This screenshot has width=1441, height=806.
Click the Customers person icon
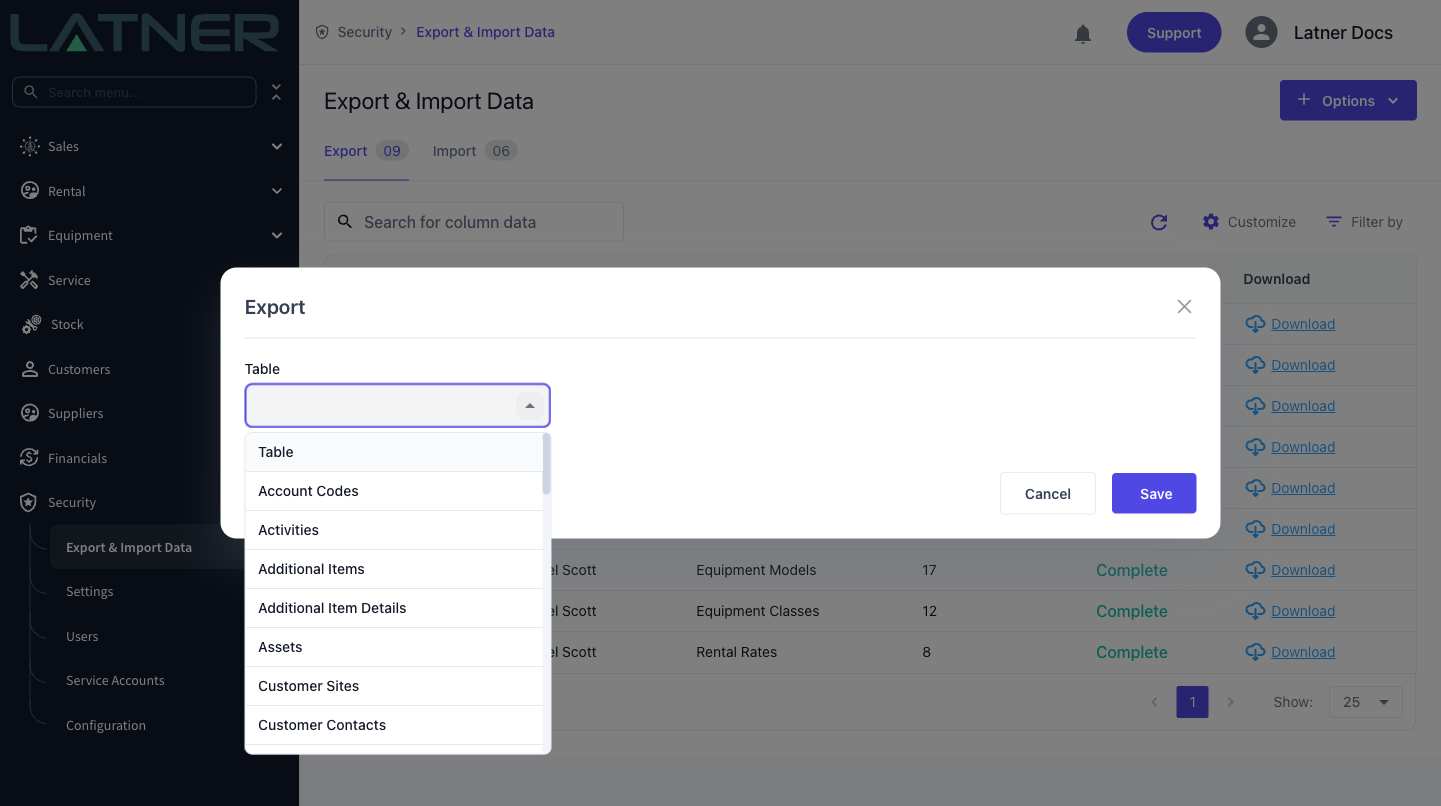[30, 369]
